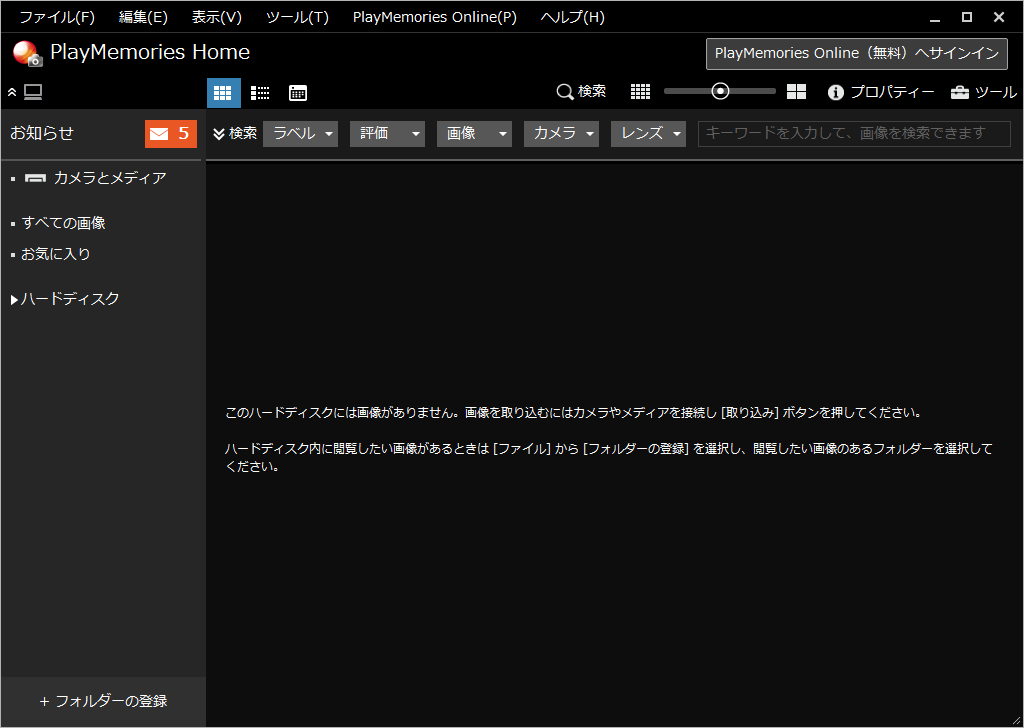The height and width of the screenshot is (728, 1024).
Task: Select すべての画像 in the sidebar
Action: [x=63, y=223]
